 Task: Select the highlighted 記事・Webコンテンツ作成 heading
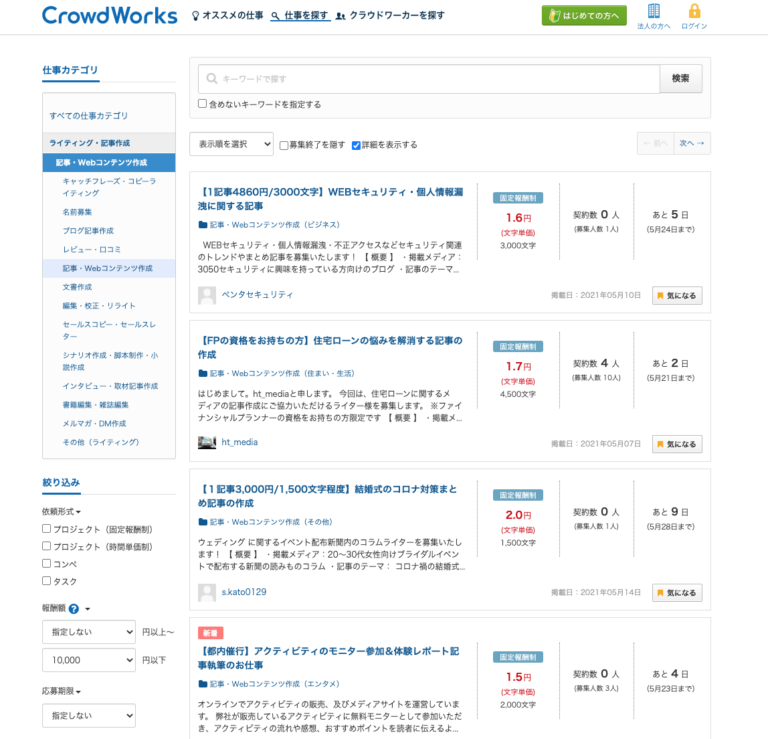coord(109,163)
